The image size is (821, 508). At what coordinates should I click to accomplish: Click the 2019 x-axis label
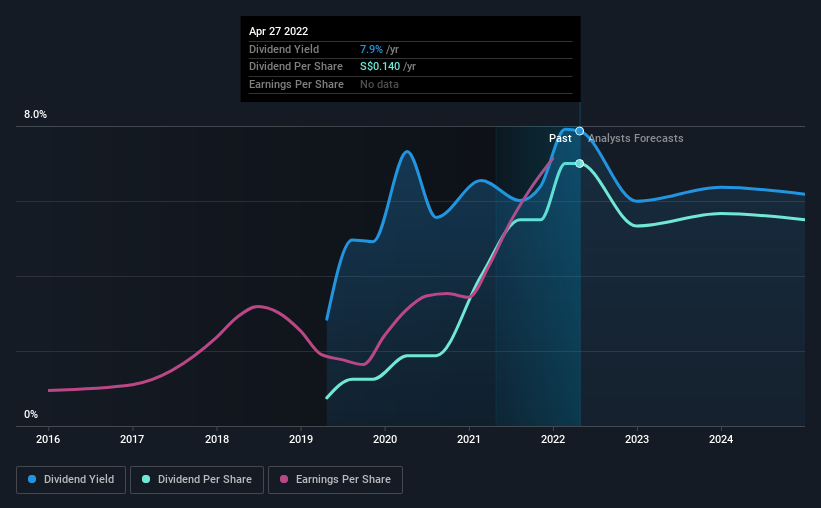[301, 439]
